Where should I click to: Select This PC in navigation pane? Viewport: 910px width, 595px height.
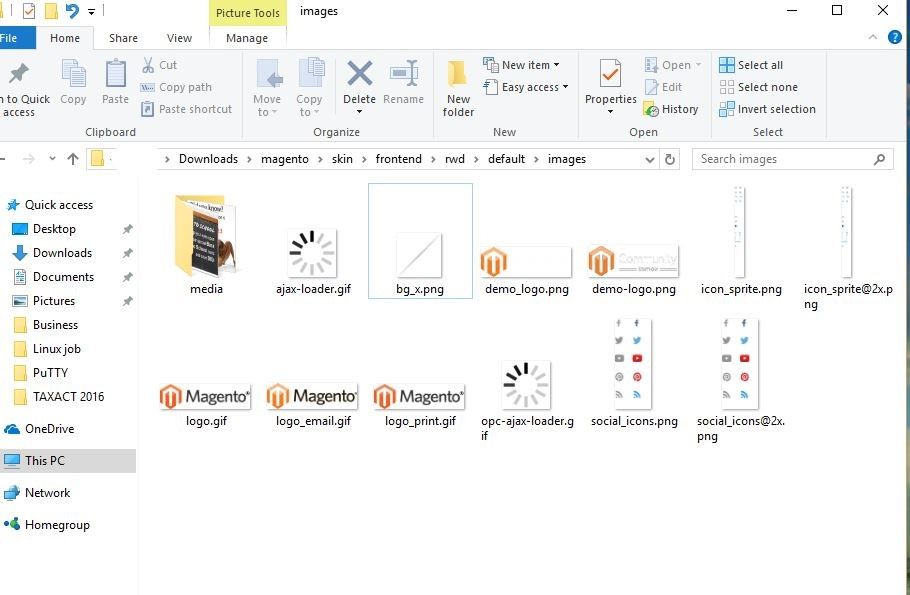click(x=68, y=461)
